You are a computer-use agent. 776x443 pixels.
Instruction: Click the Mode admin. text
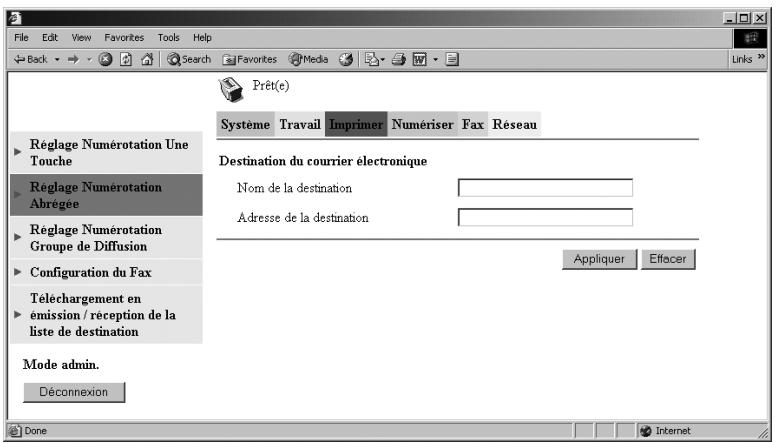[61, 365]
